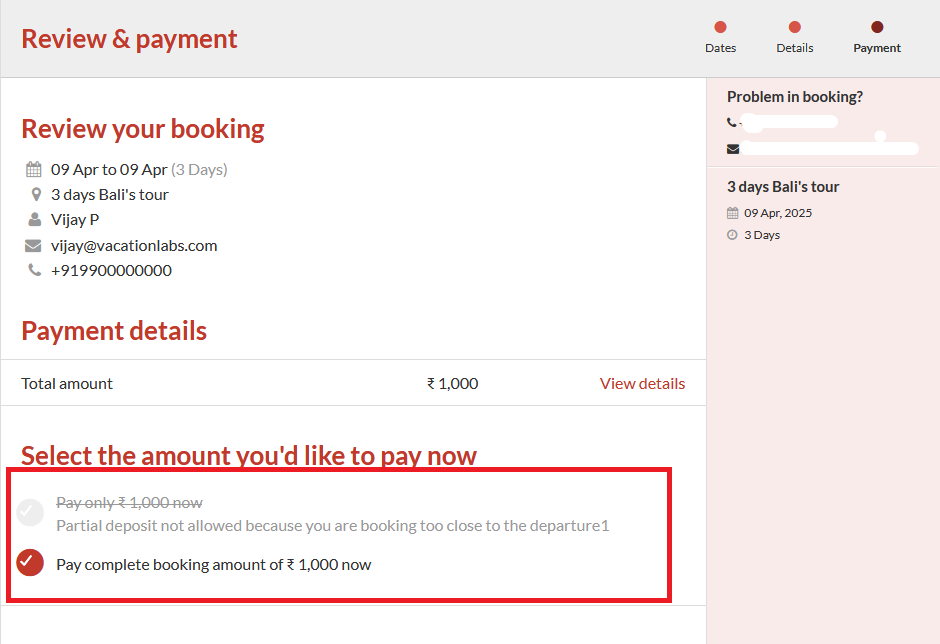Click the ₹ 1,000 total amount value

(x=452, y=383)
